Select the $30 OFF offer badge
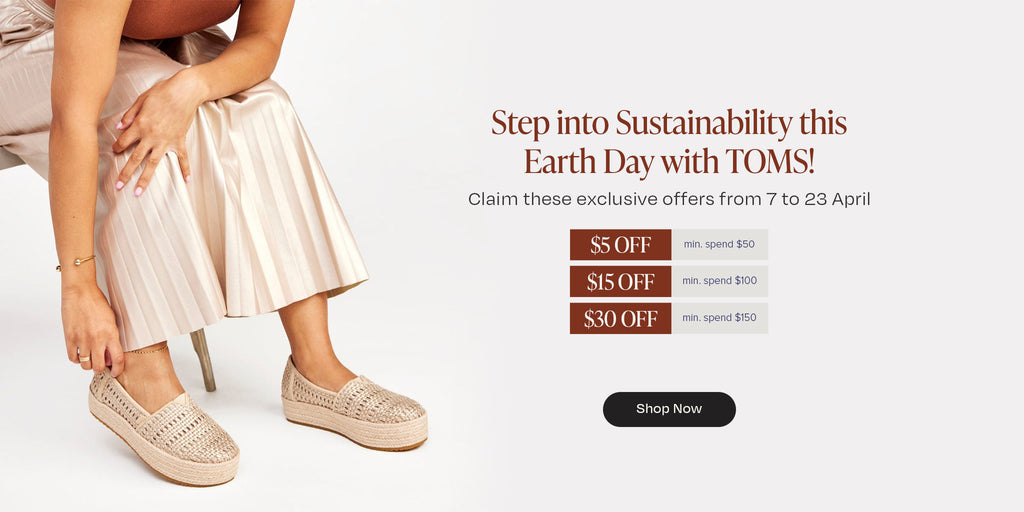Viewport: 1024px width, 512px height. click(620, 318)
